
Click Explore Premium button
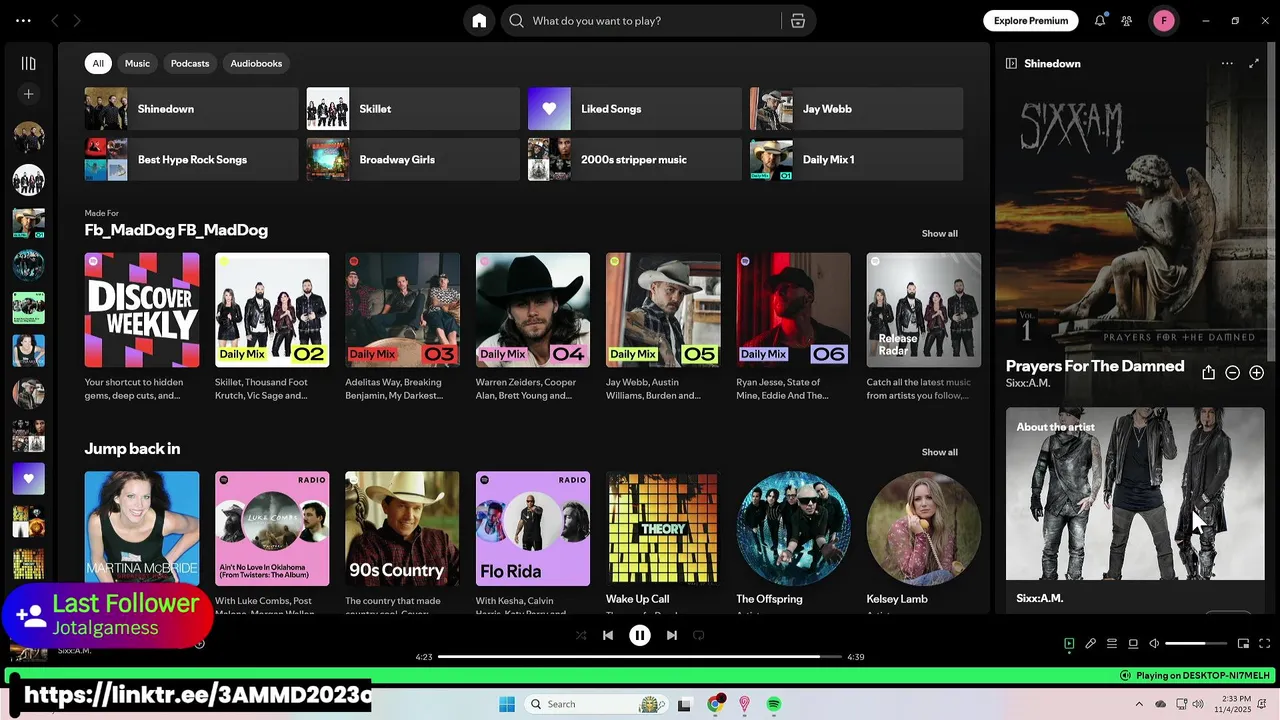coord(1031,21)
